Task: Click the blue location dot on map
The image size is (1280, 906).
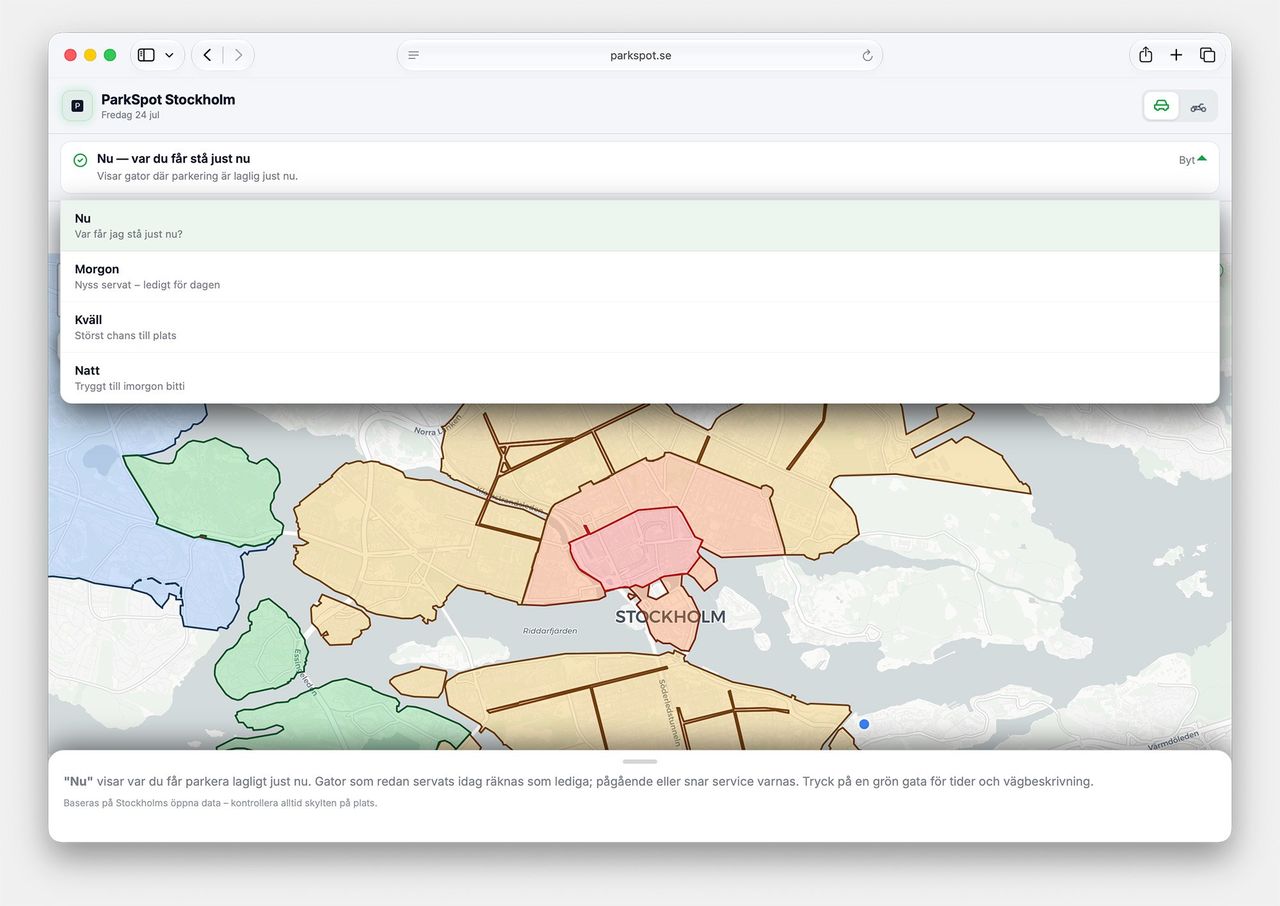Action: (864, 724)
